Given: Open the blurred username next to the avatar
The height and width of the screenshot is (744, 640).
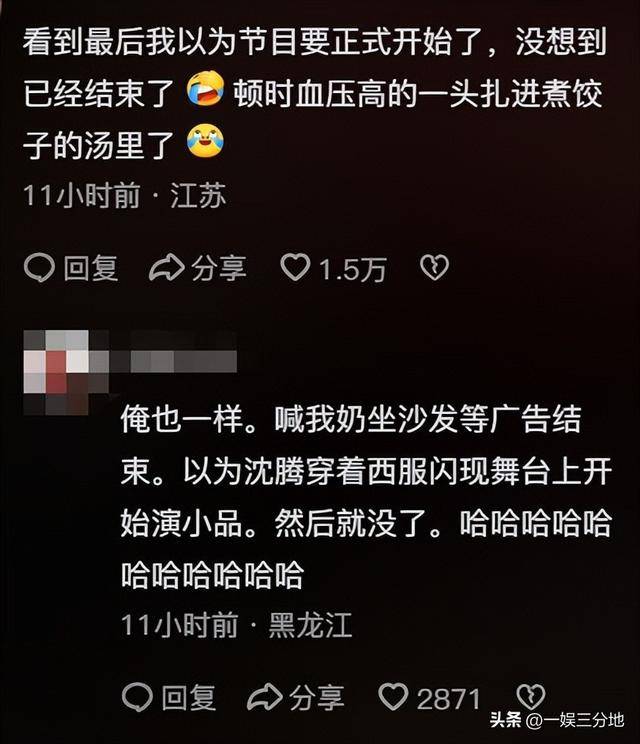Looking at the screenshot, I should [x=173, y=361].
